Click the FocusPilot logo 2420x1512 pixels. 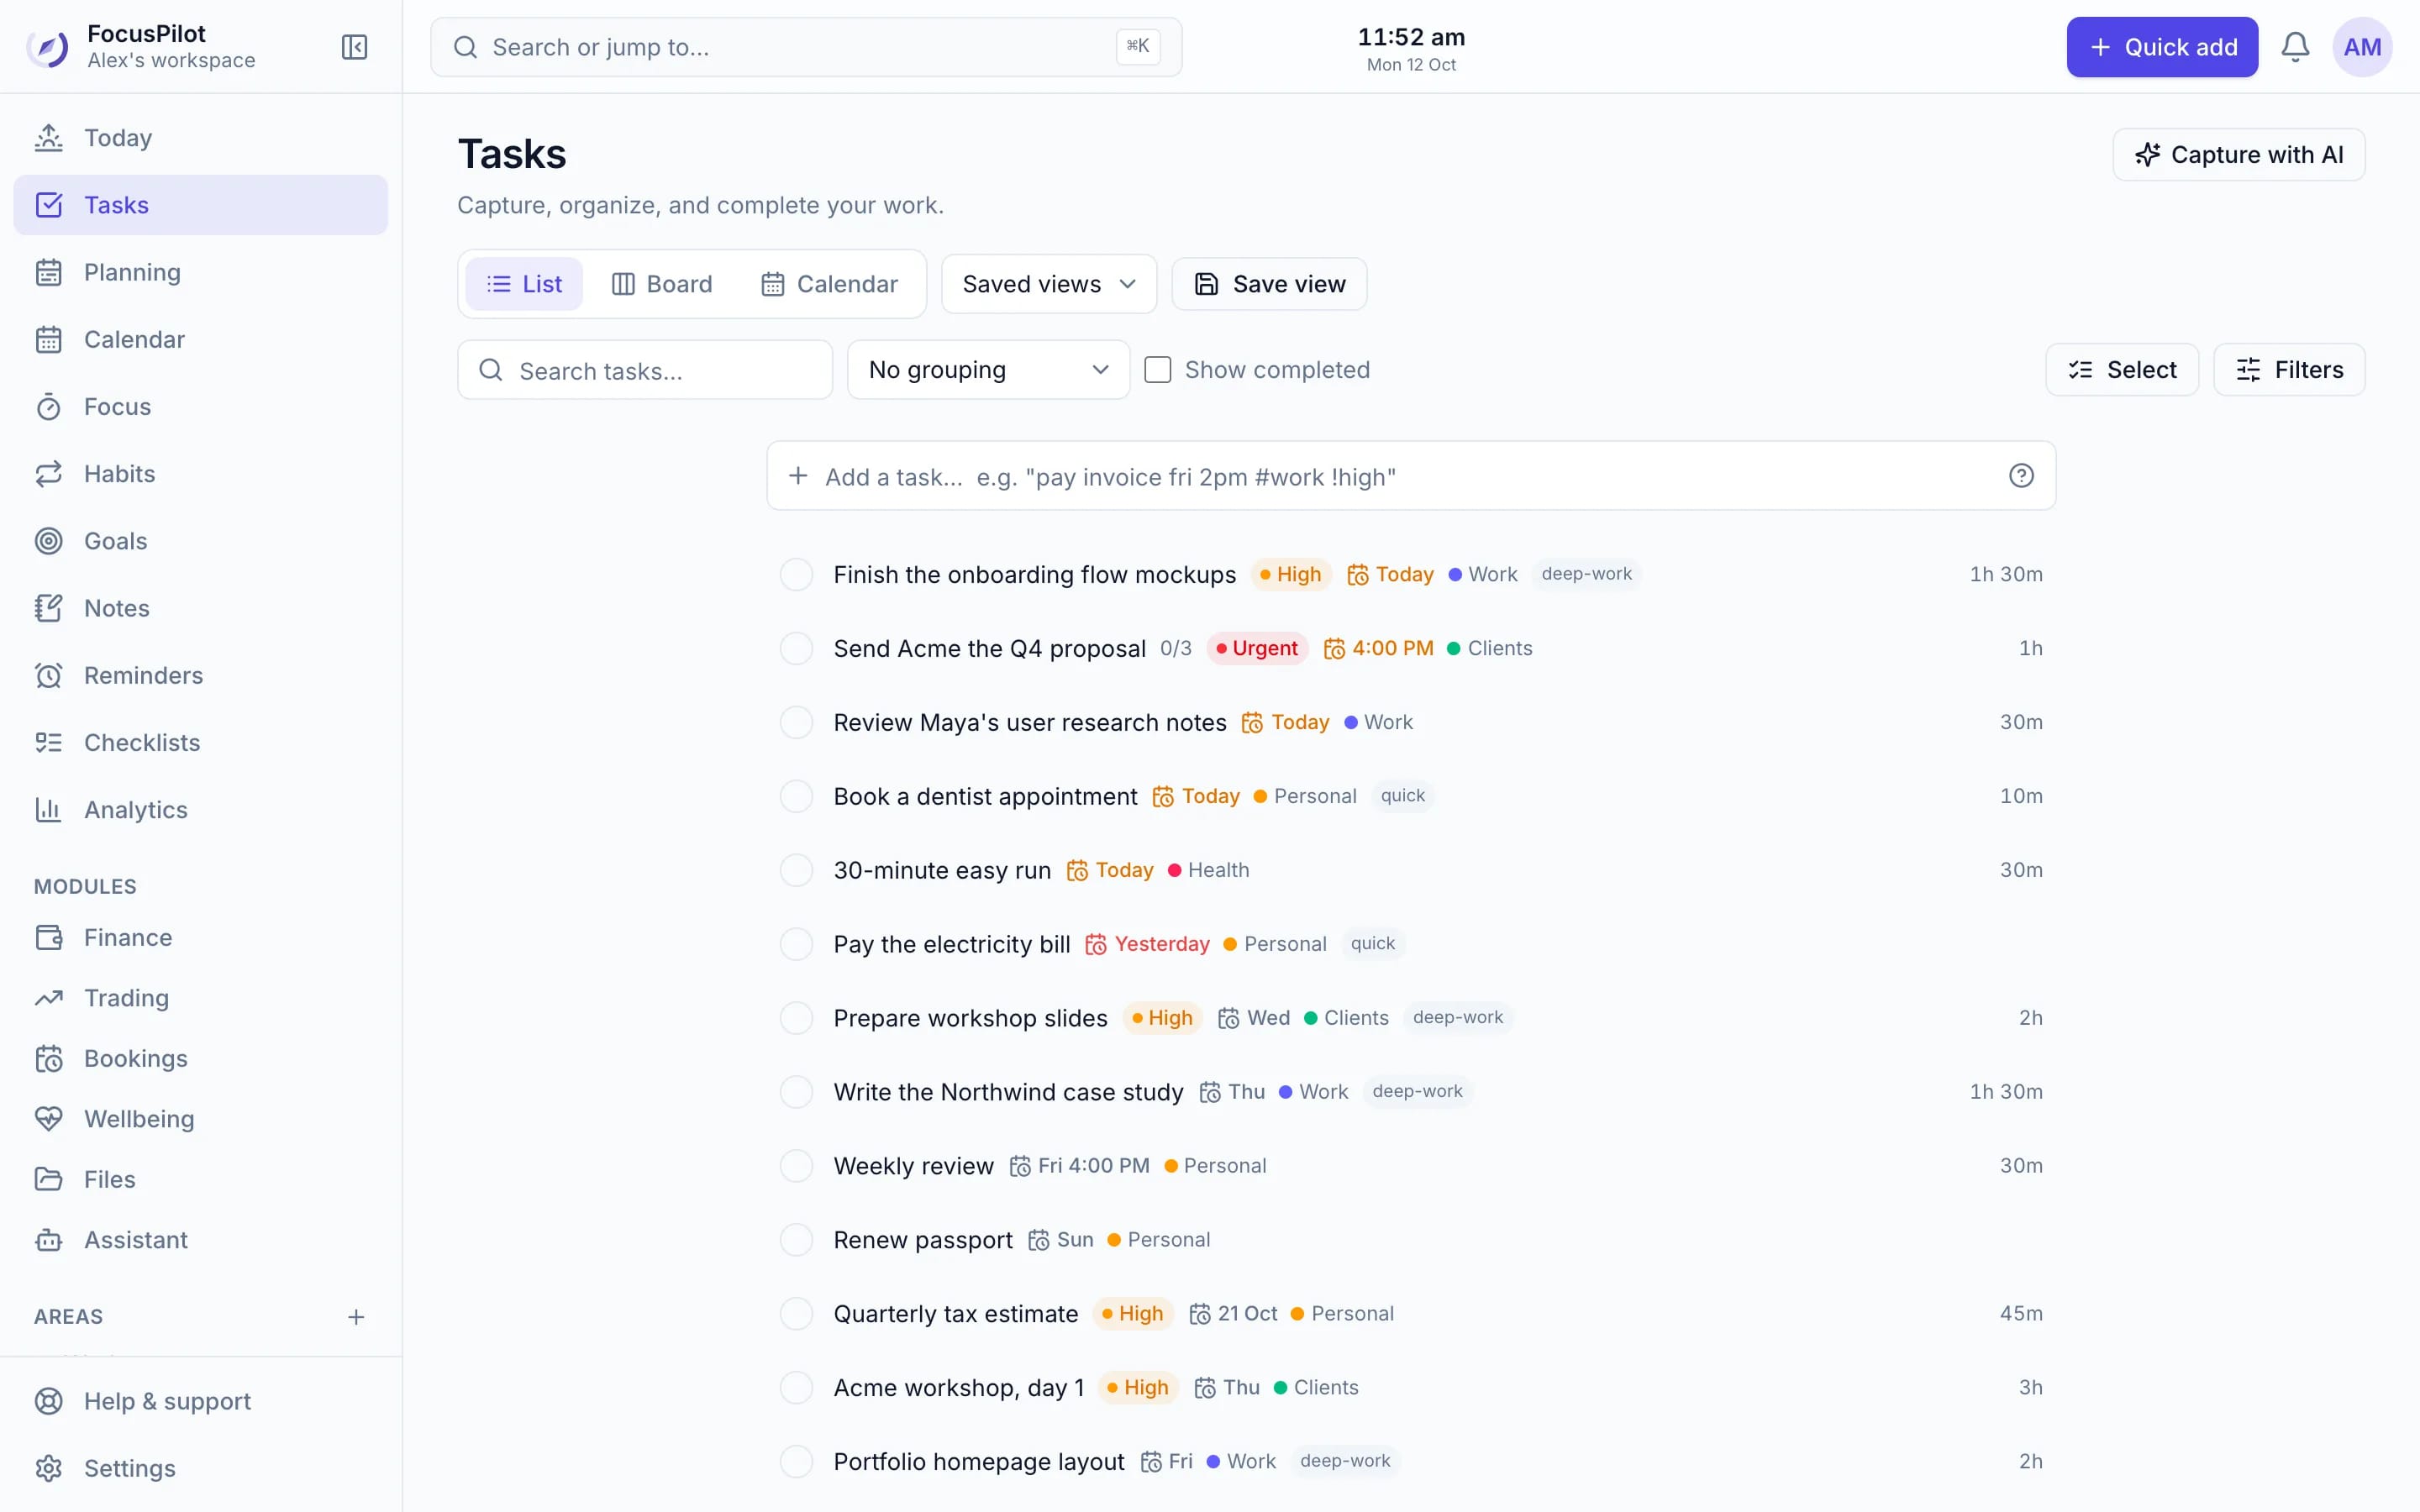[48, 47]
